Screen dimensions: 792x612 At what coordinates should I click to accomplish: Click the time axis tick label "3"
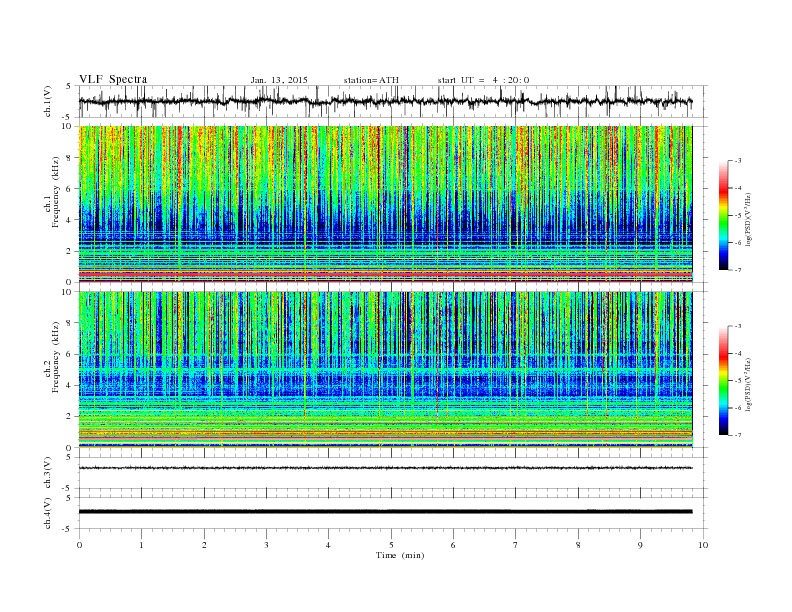(x=266, y=545)
